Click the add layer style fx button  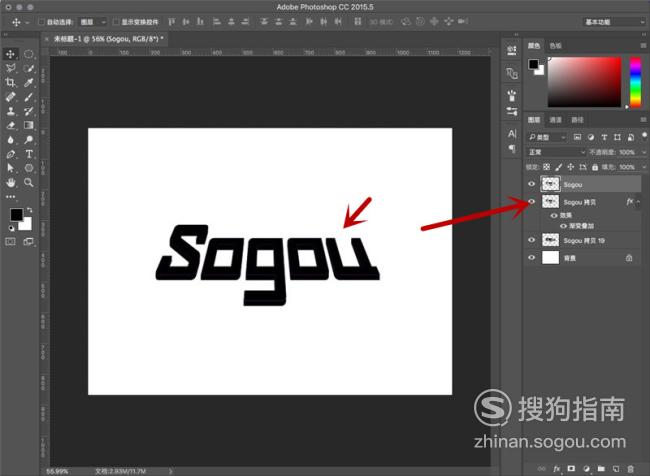556,469
